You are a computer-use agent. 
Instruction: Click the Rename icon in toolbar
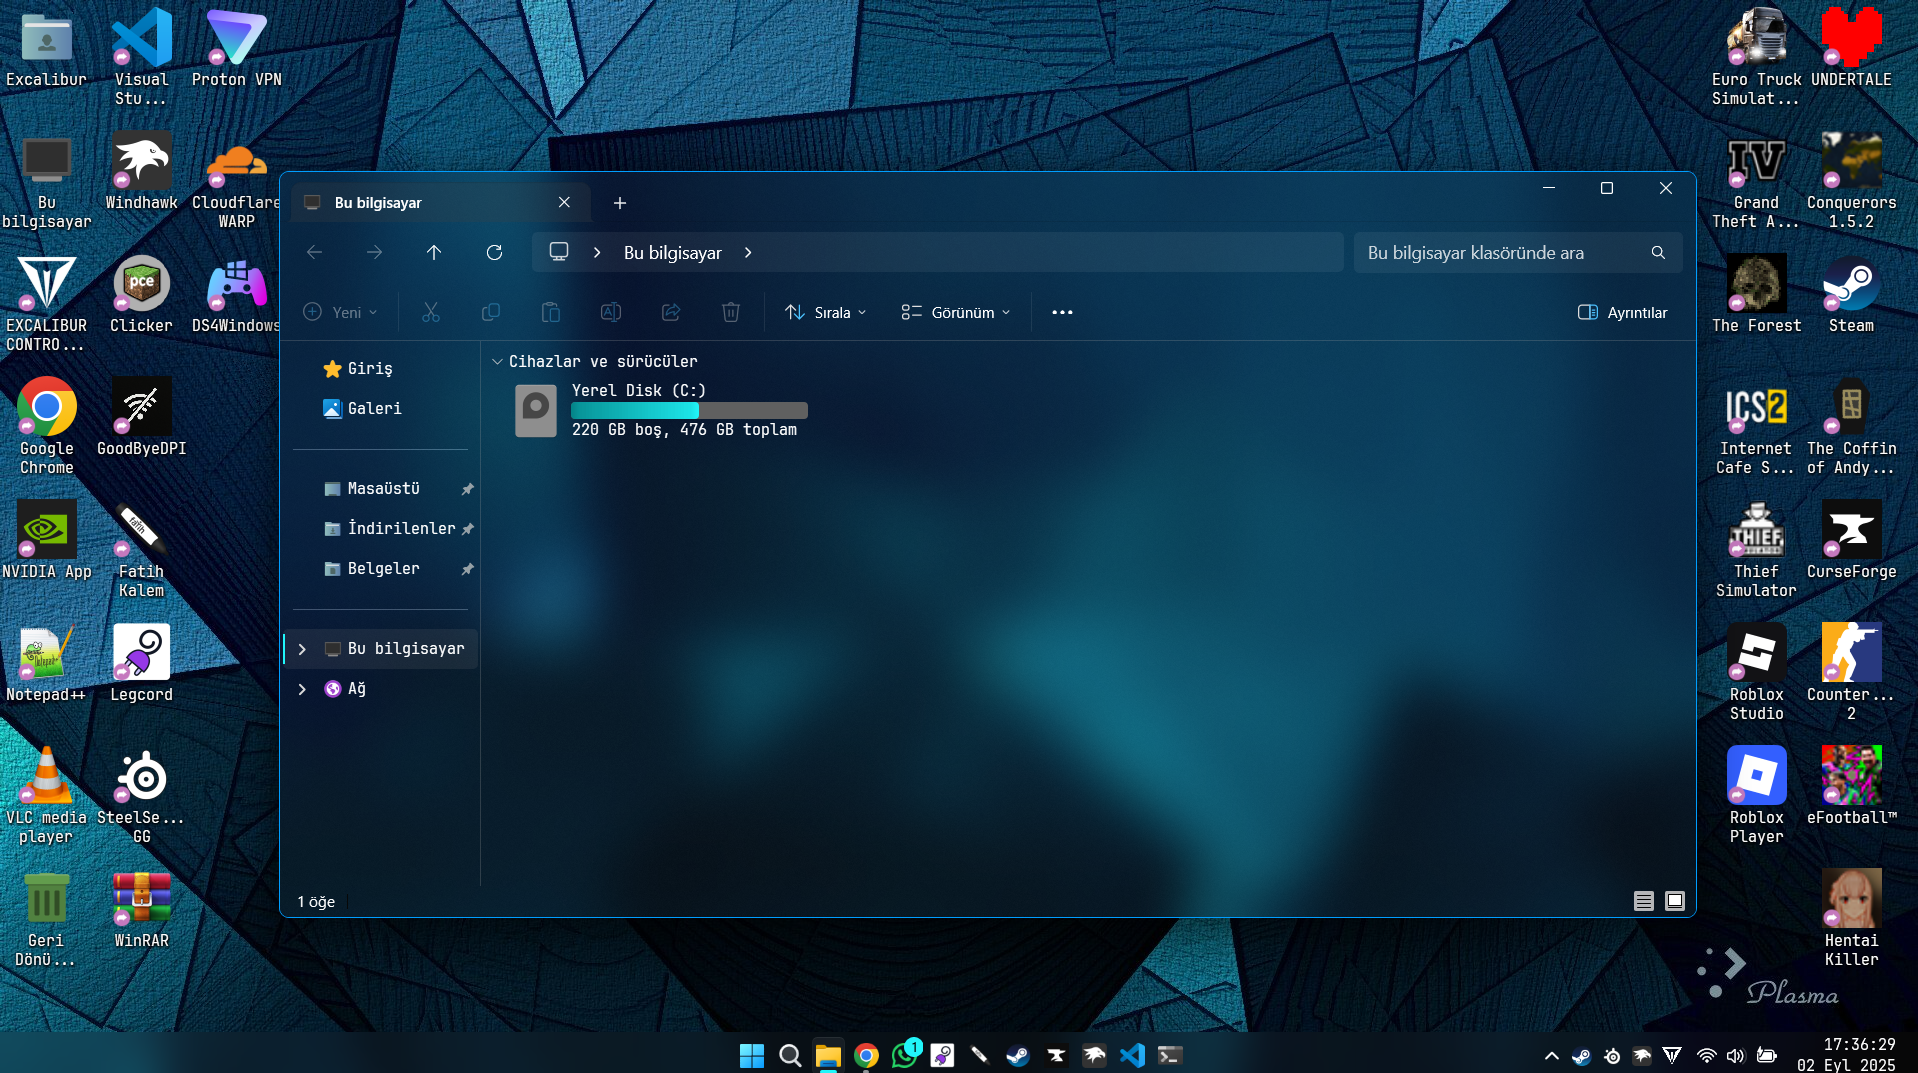pos(611,312)
